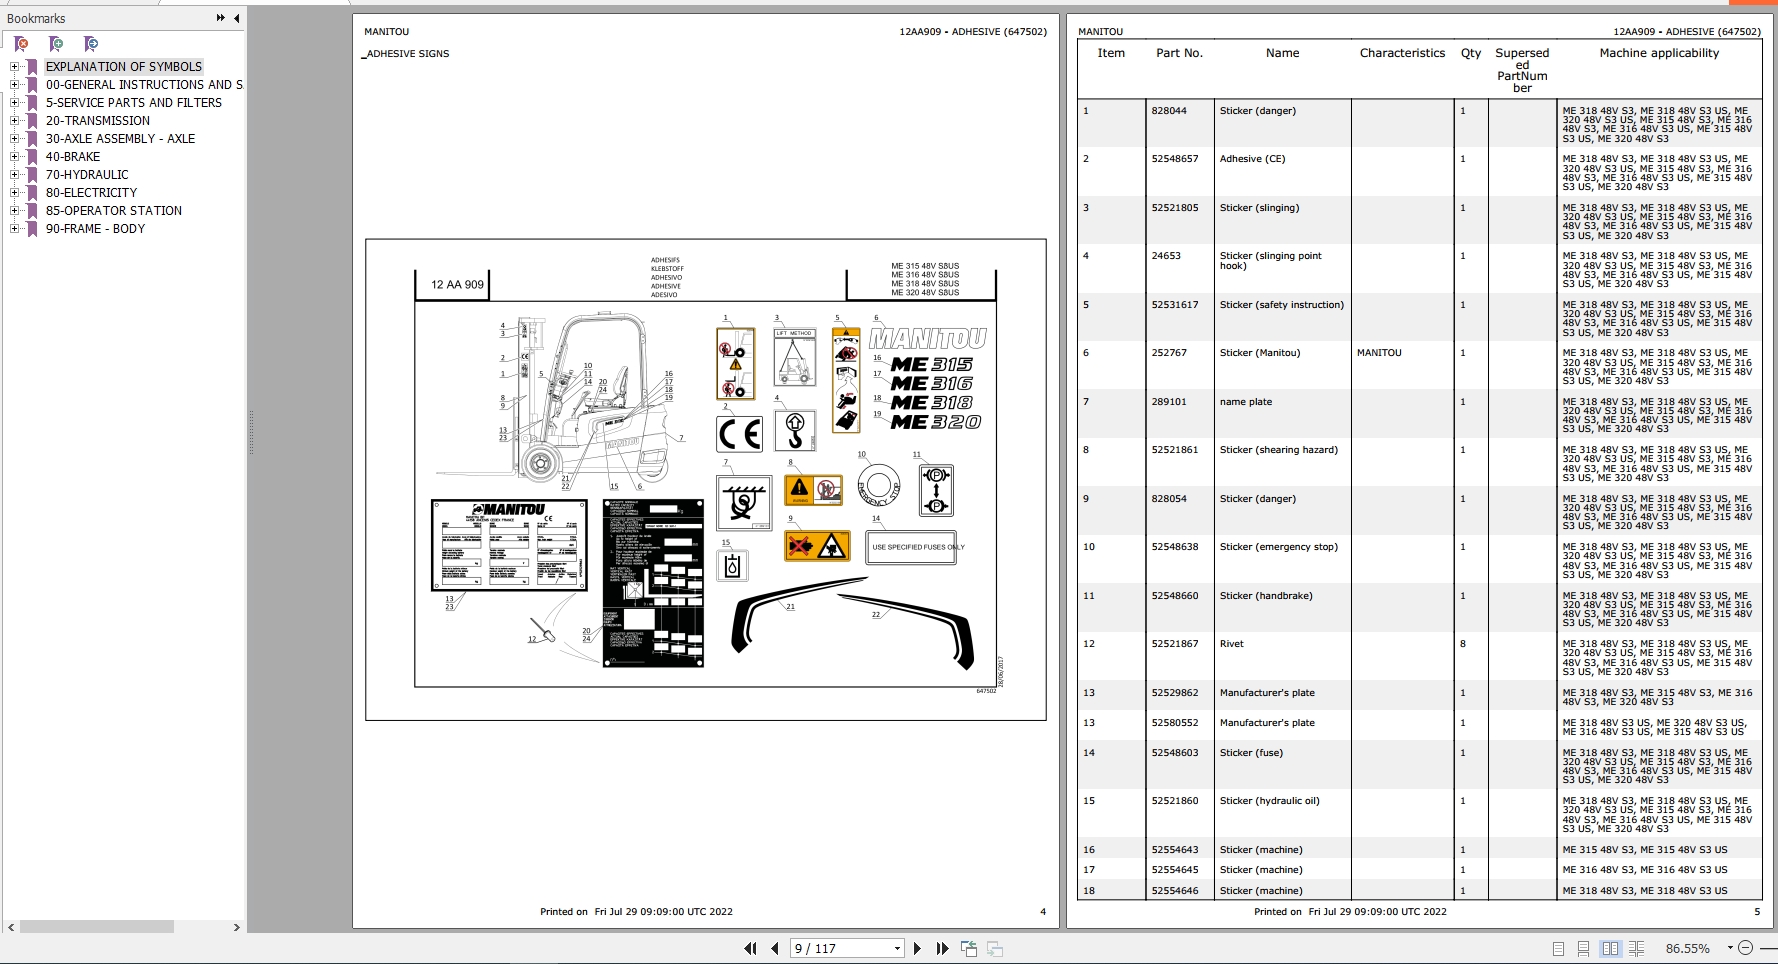1778x964 pixels.
Task: Go to the first page
Action: point(750,948)
